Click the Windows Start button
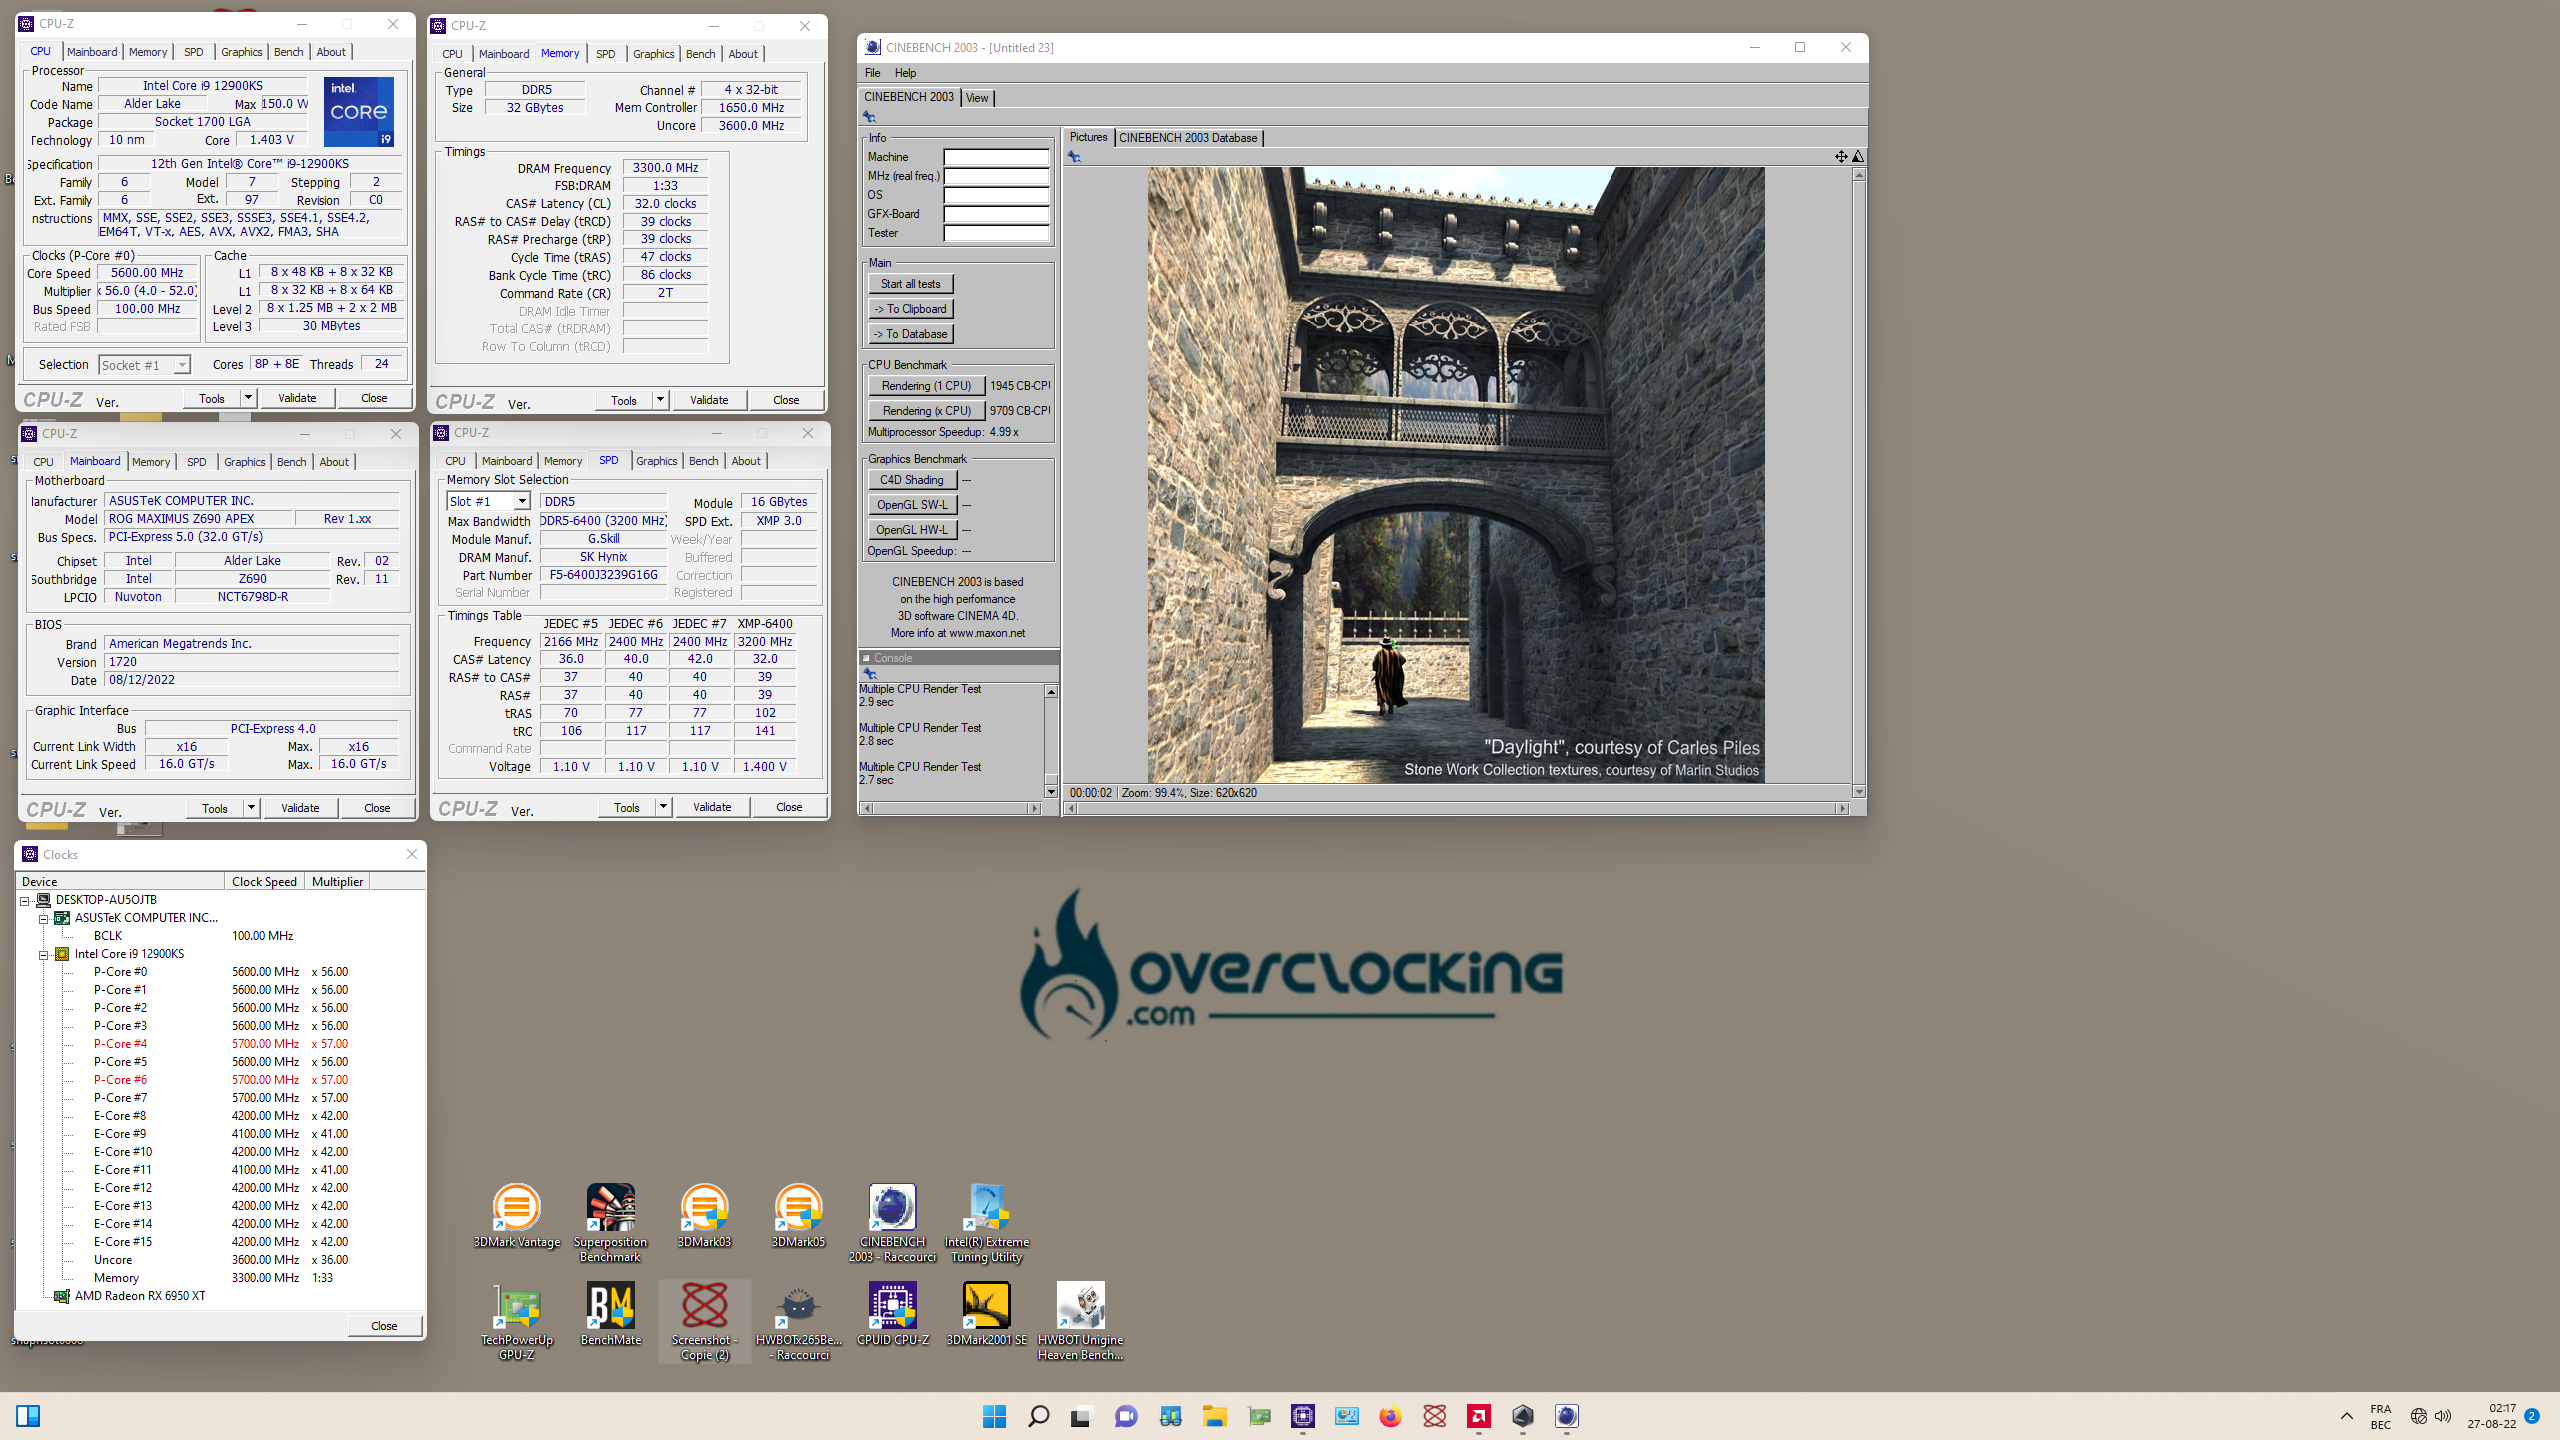The height and width of the screenshot is (1440, 2560). point(994,1416)
